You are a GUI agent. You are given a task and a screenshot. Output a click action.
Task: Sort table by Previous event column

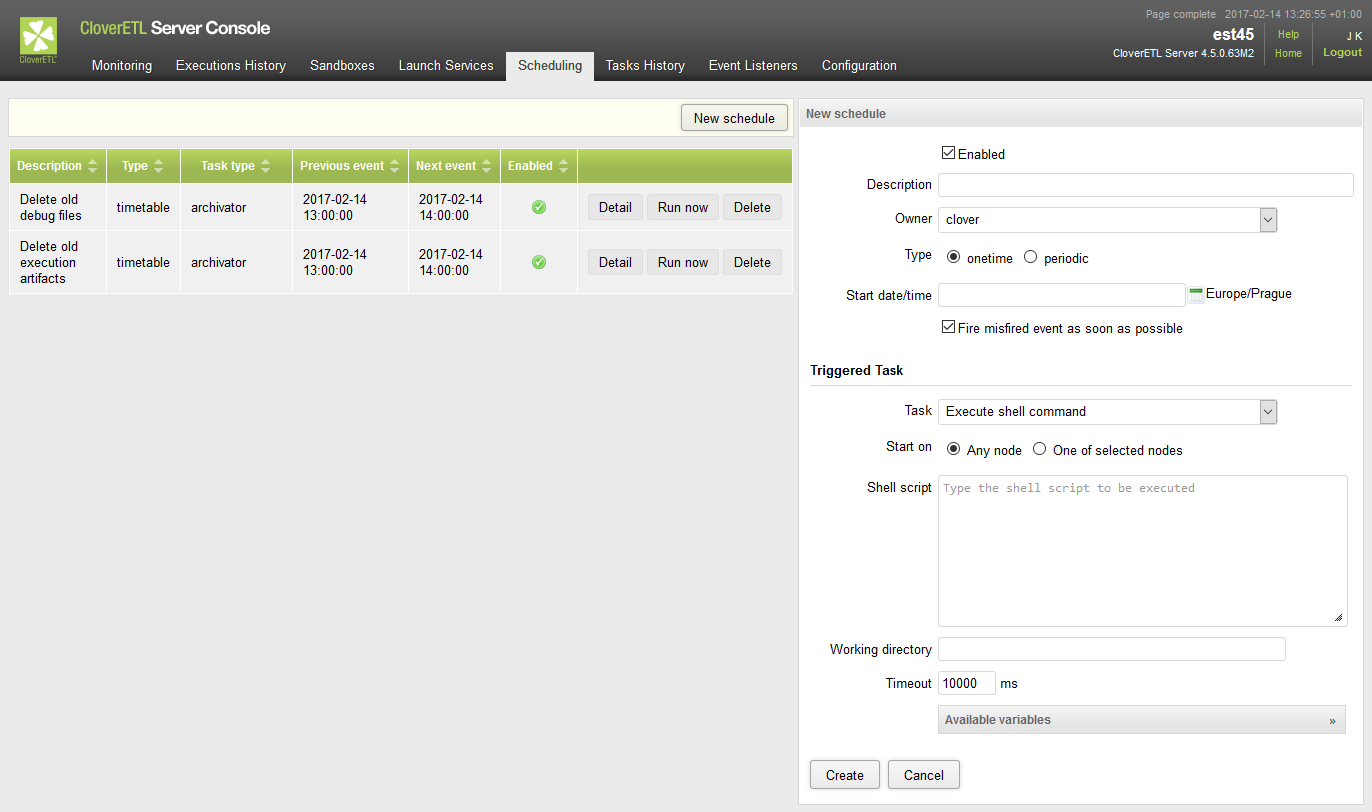click(x=350, y=166)
